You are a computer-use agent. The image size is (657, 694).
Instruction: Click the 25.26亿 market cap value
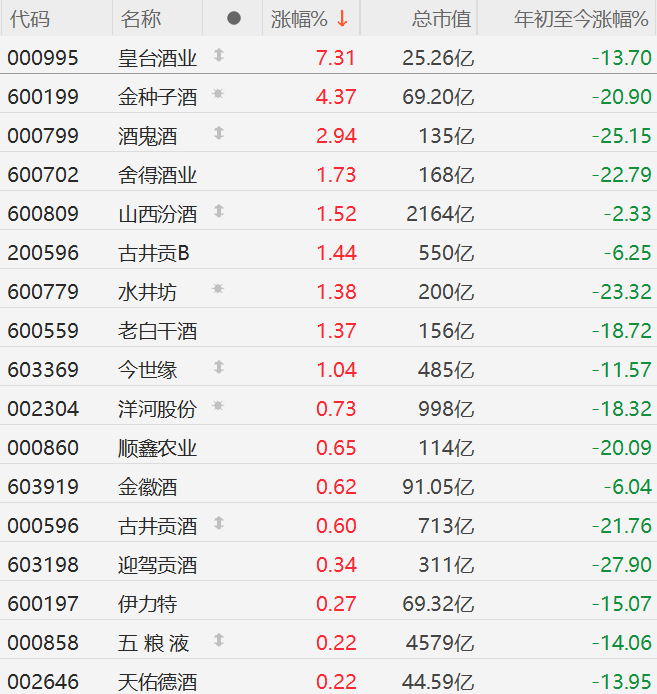[438, 58]
